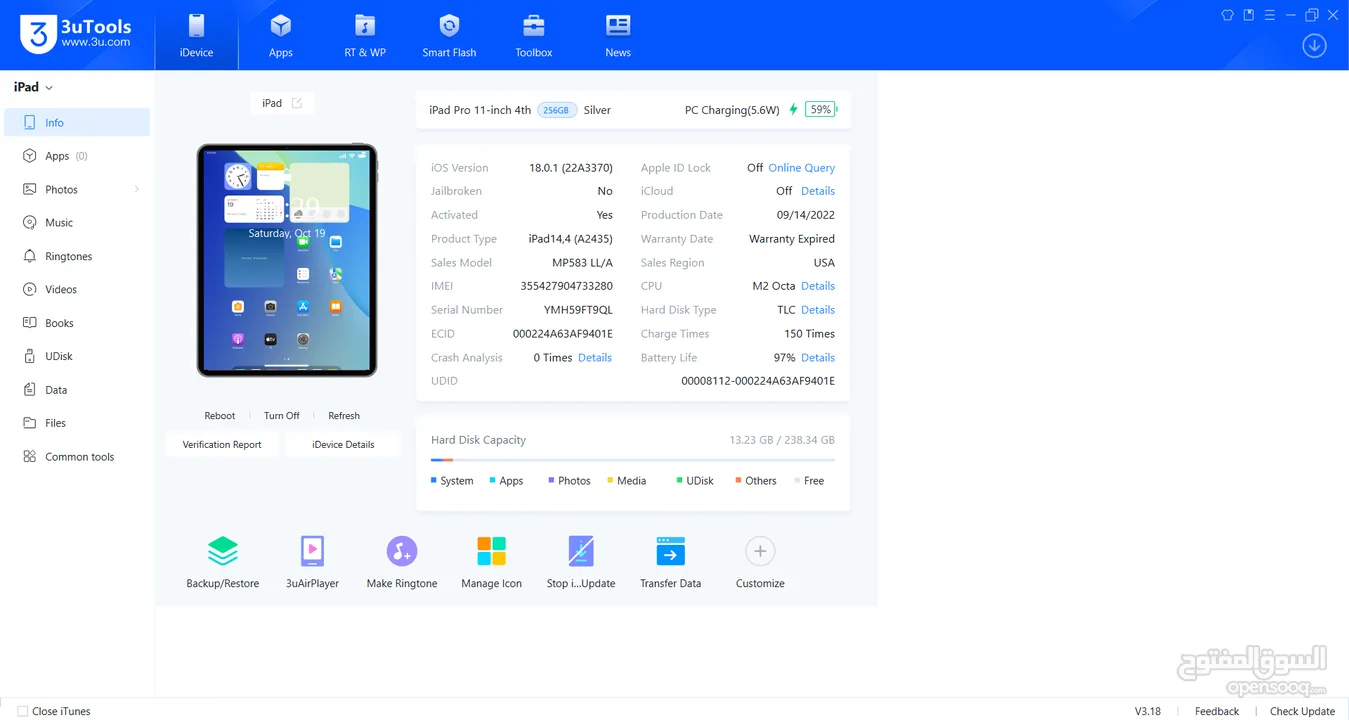The image size is (1349, 720).
Task: Open UDisk in the sidebar
Action: pos(77,356)
